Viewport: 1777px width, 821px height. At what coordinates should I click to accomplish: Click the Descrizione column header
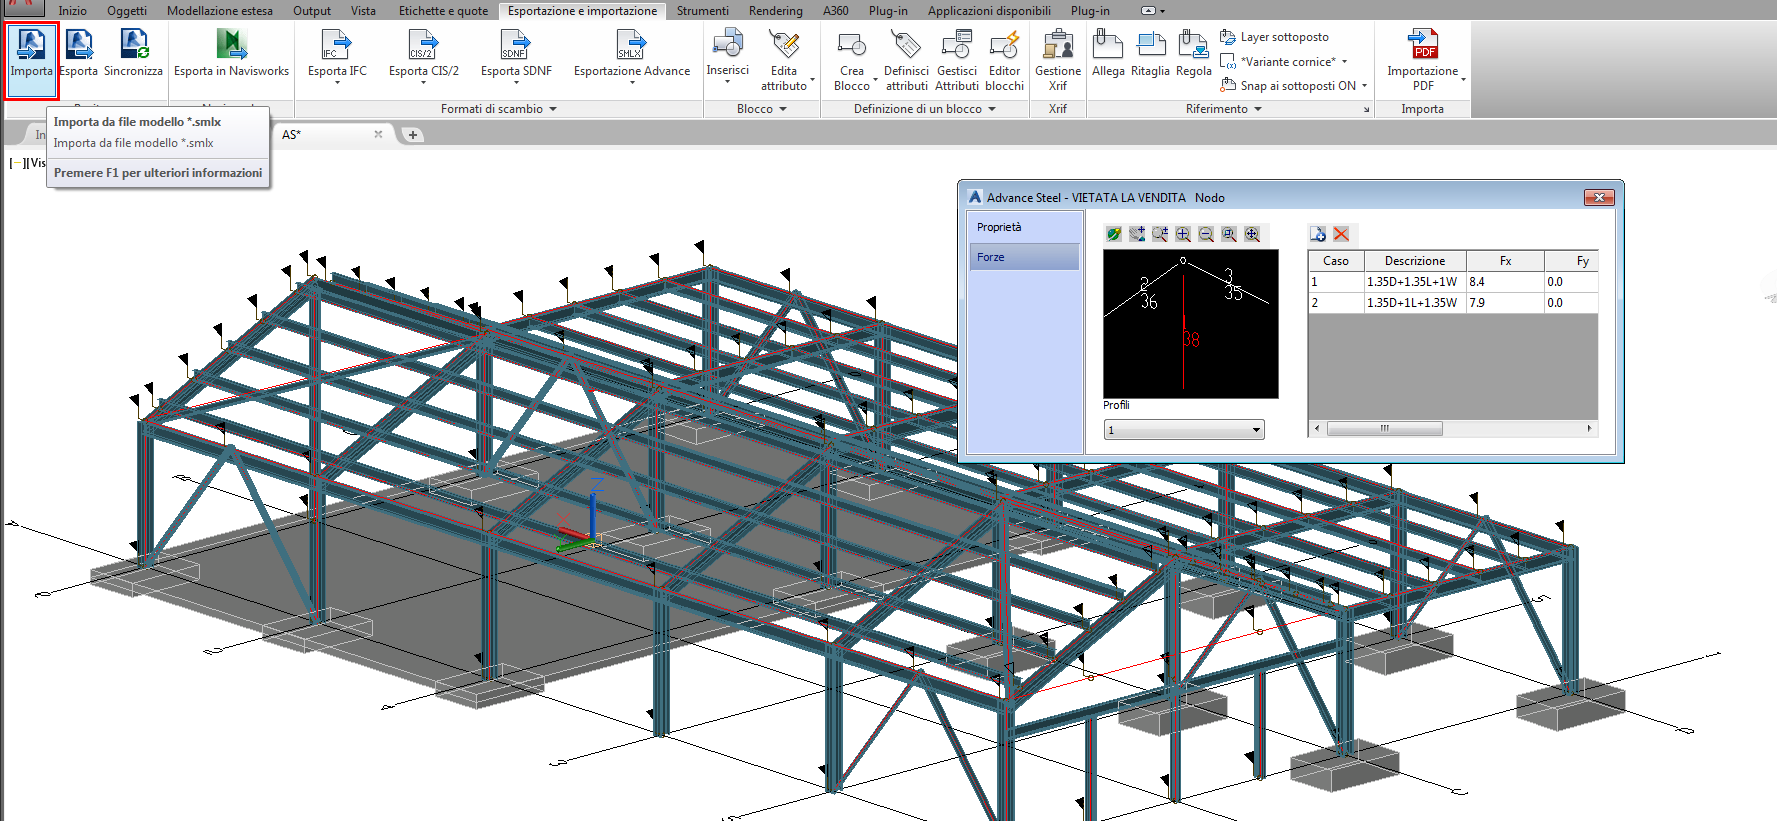point(1415,261)
